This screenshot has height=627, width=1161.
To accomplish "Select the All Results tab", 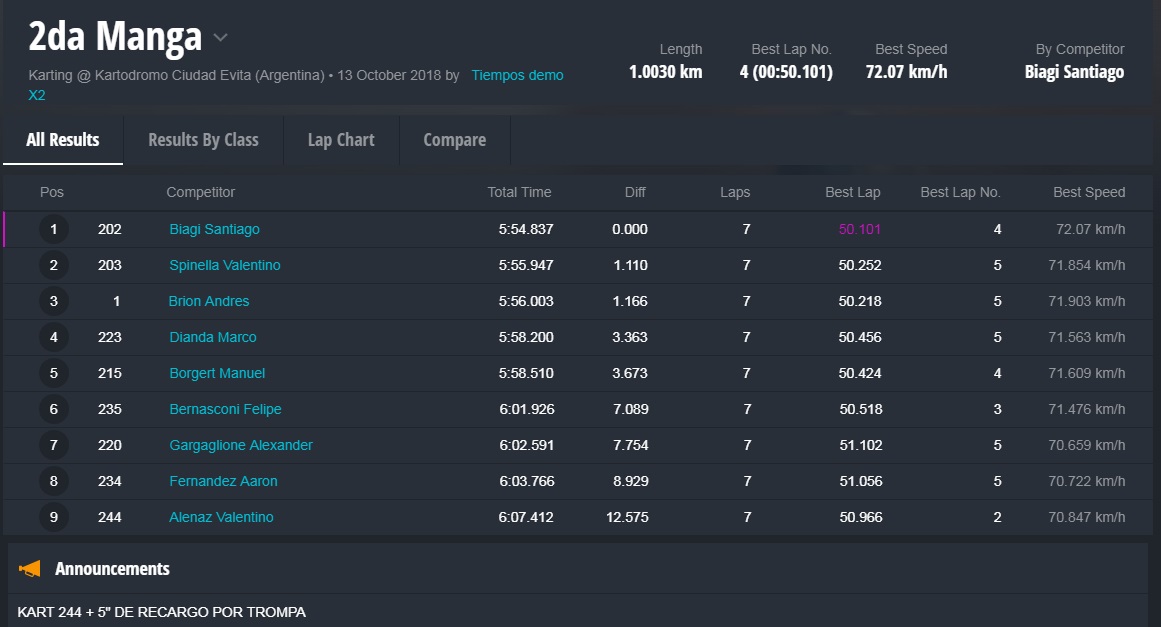I will [63, 140].
